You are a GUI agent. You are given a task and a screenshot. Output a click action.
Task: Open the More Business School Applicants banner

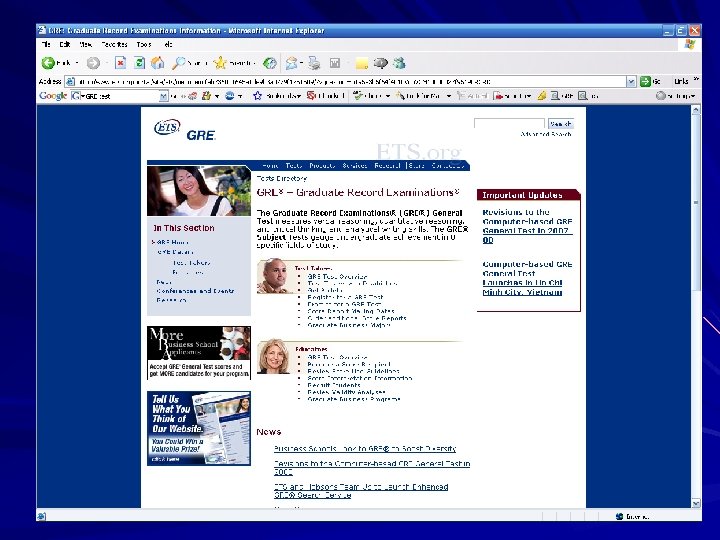(x=199, y=353)
